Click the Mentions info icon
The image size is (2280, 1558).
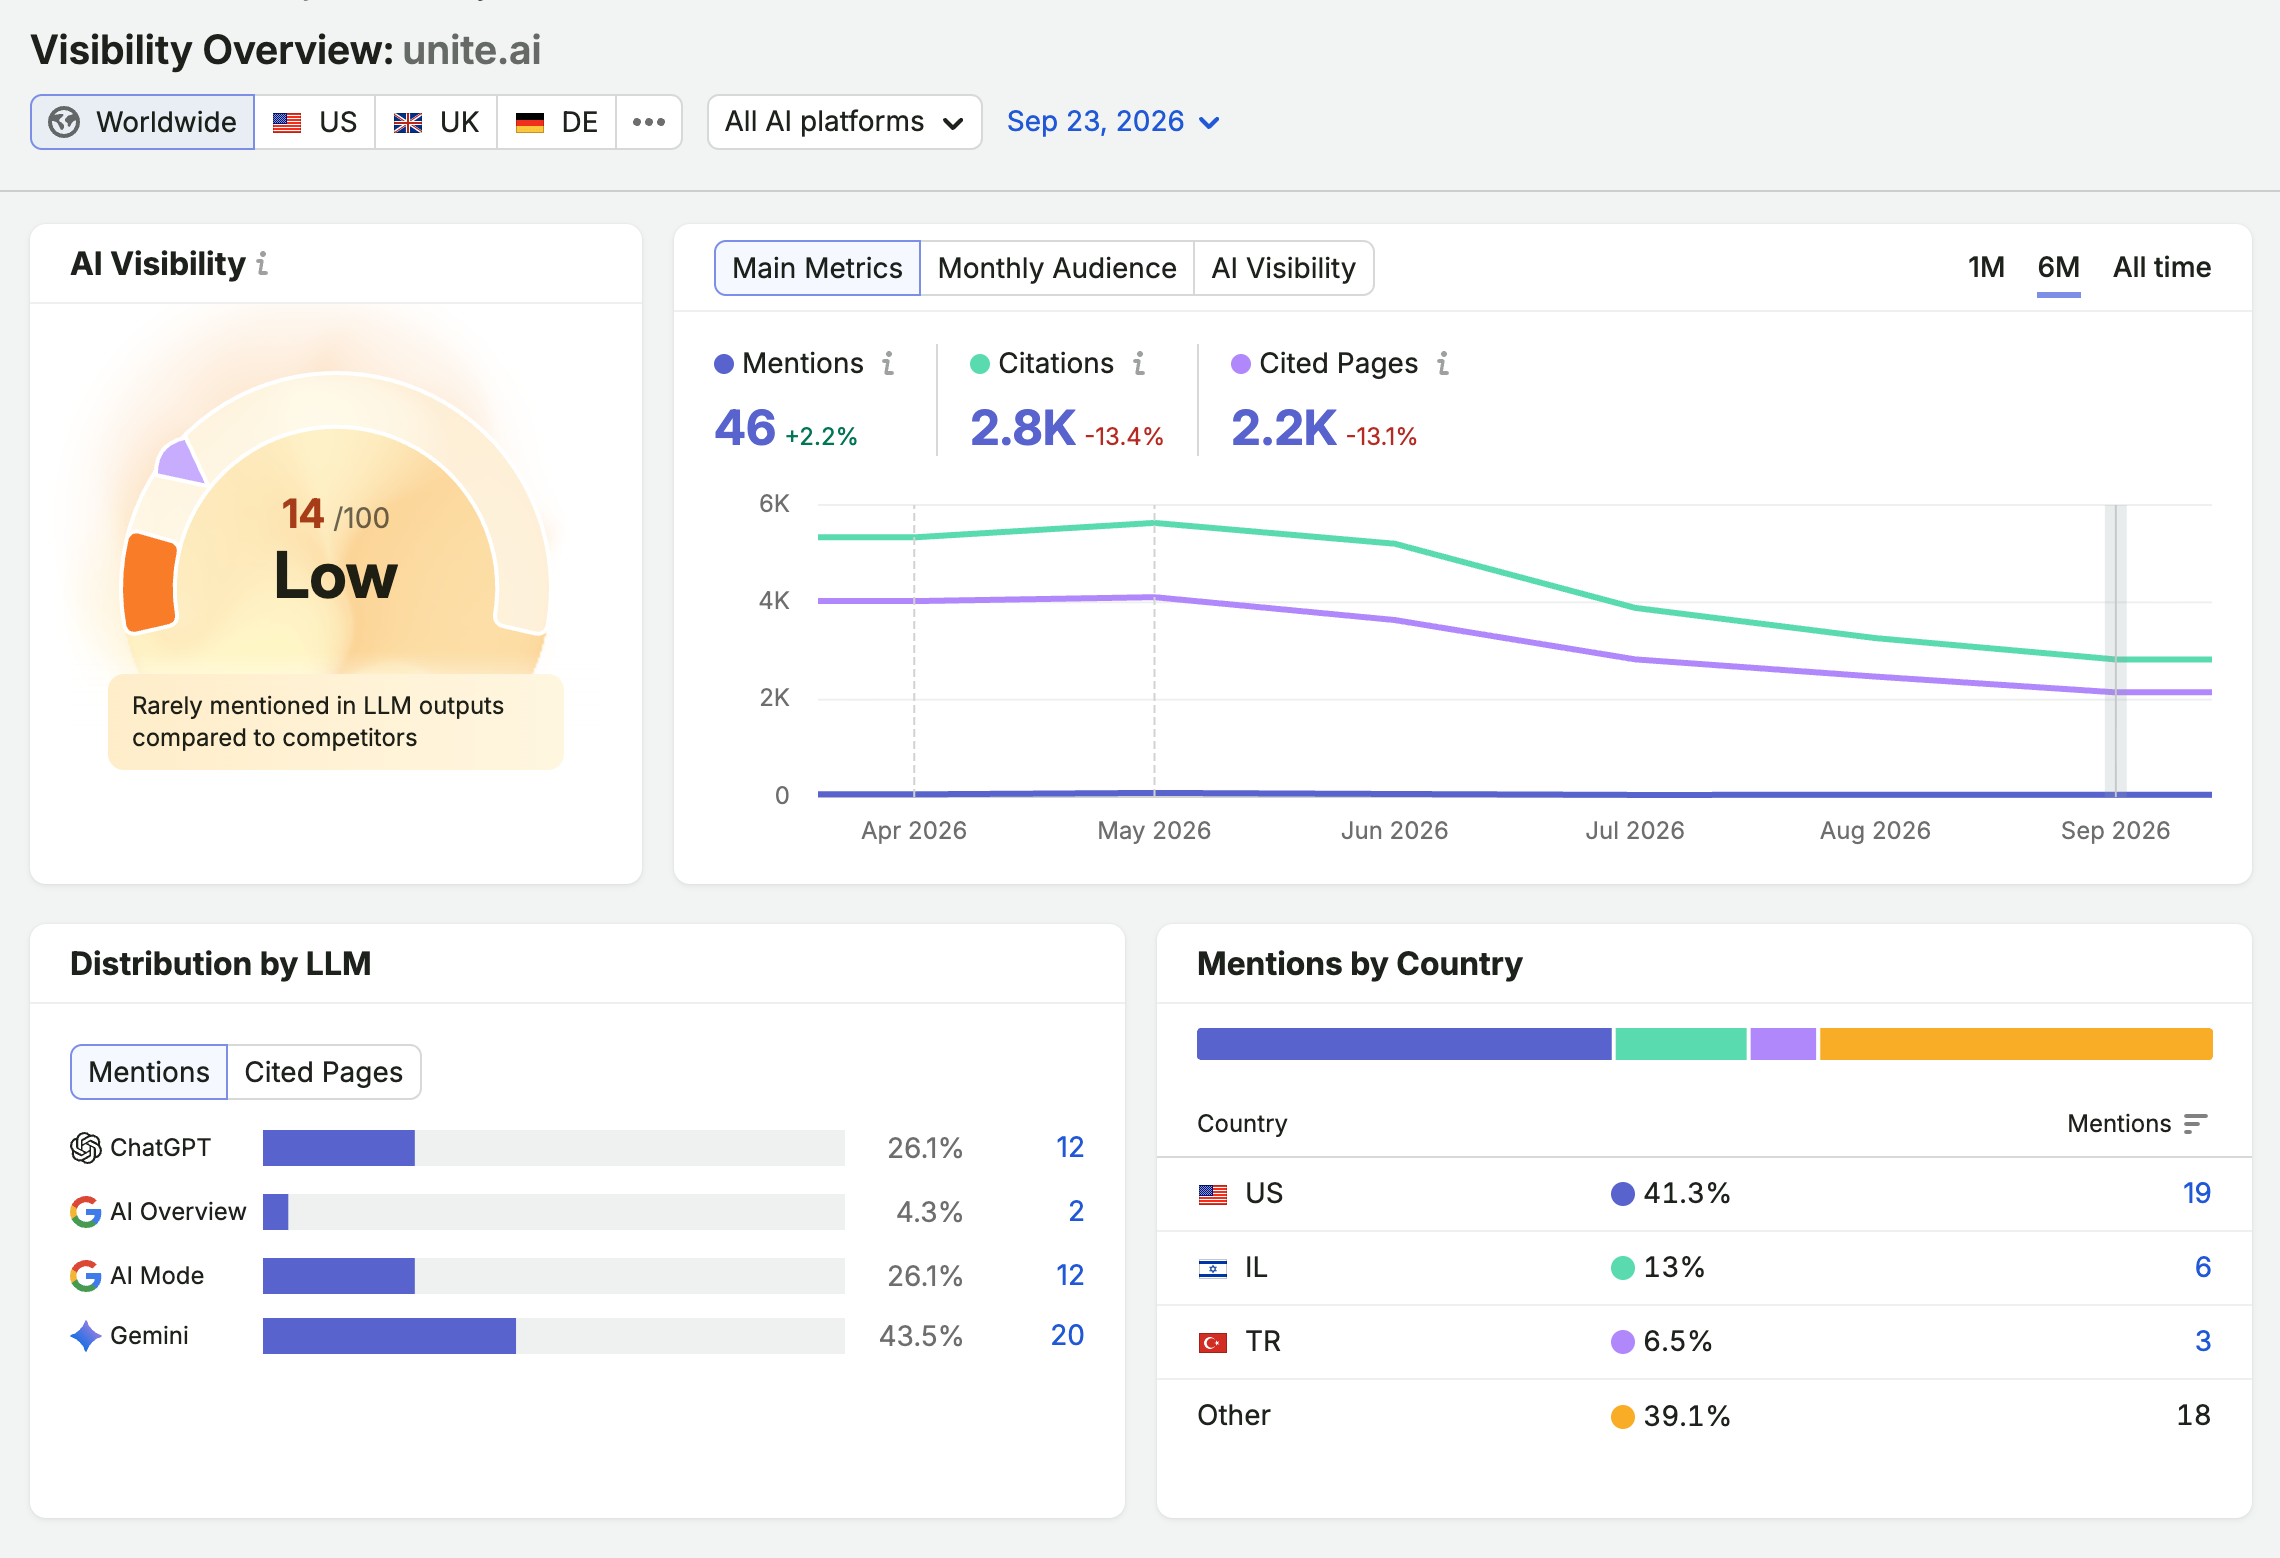click(888, 363)
